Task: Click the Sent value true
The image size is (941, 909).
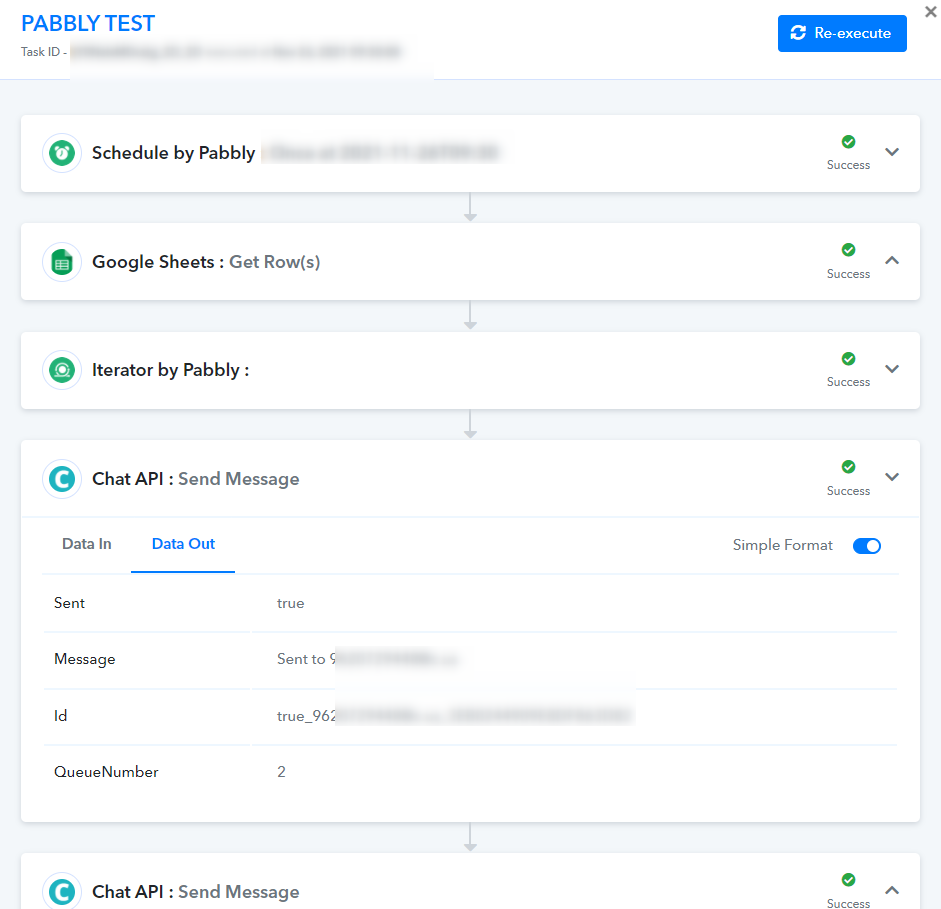Action: pyautogui.click(x=290, y=603)
